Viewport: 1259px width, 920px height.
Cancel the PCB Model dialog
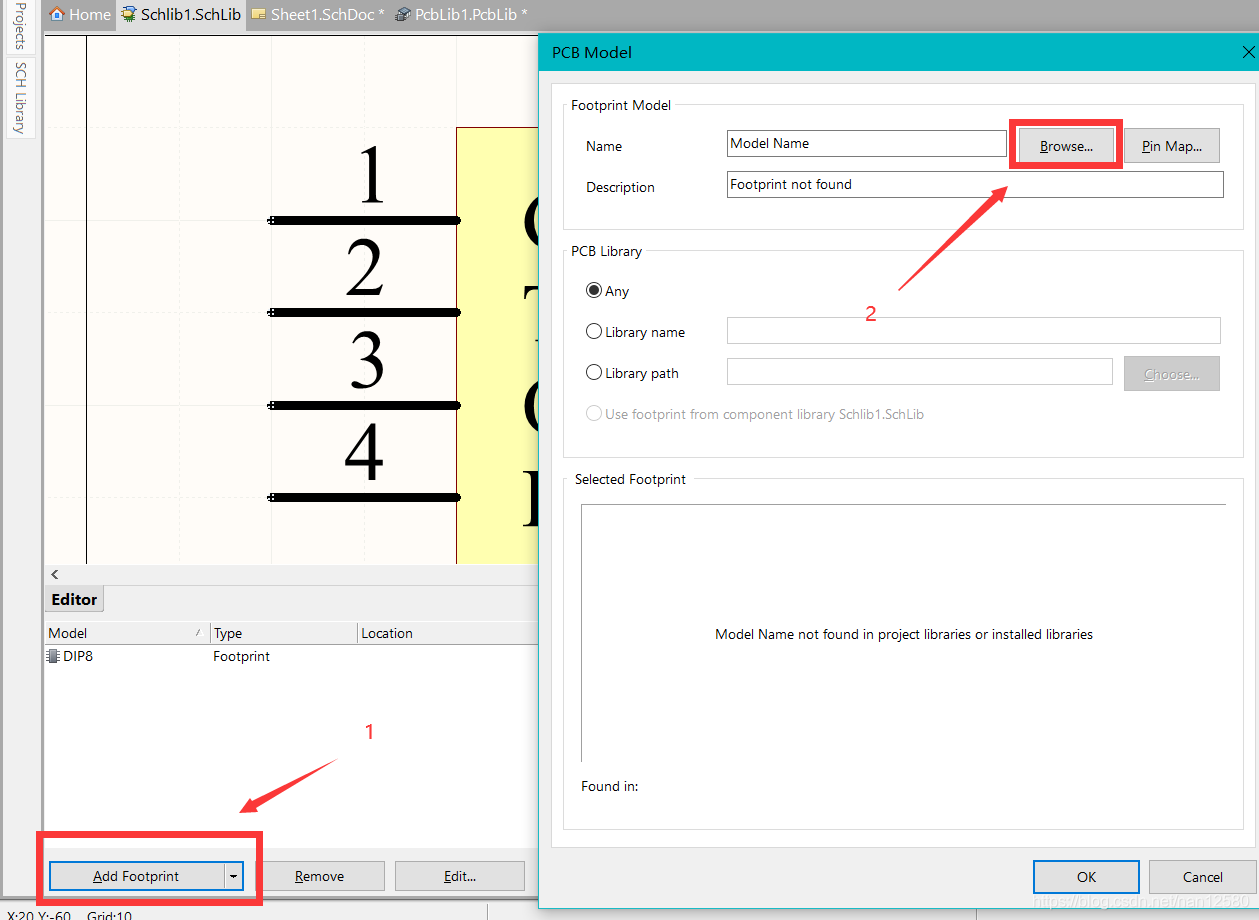point(1202,877)
